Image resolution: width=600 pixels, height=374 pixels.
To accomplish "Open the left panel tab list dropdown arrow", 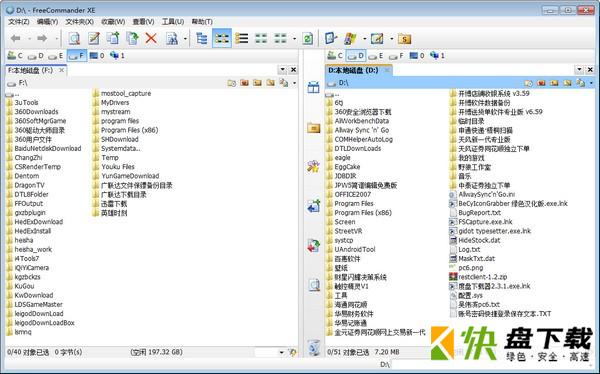I will 282,70.
